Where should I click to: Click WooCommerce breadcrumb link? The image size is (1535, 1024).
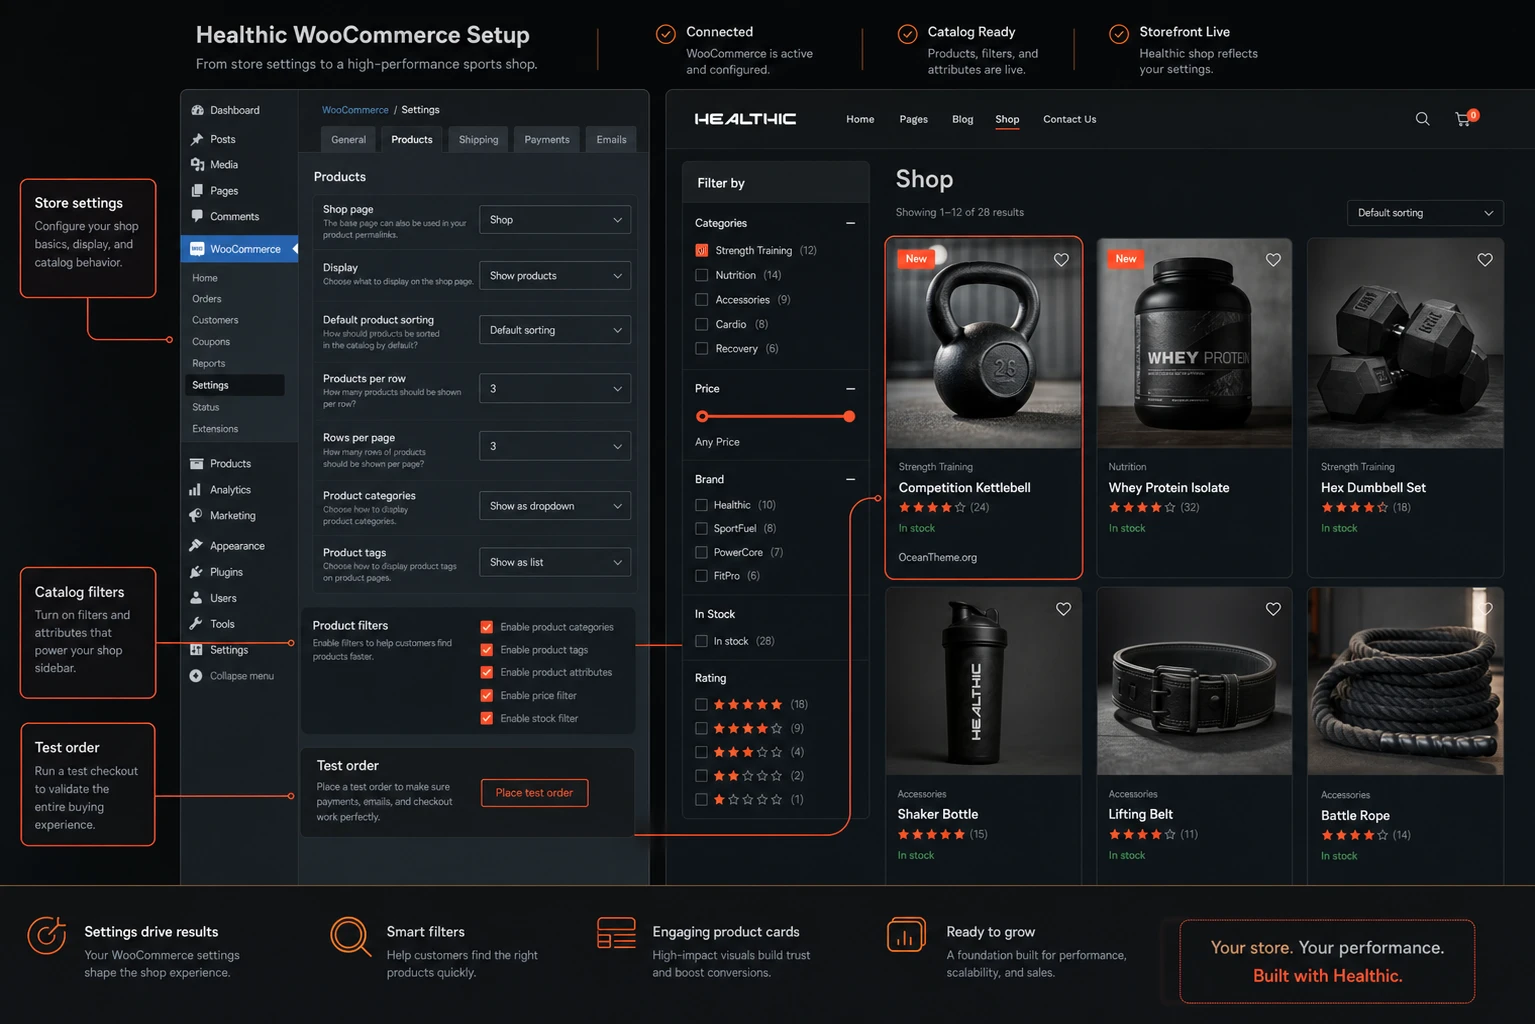[x=355, y=110]
